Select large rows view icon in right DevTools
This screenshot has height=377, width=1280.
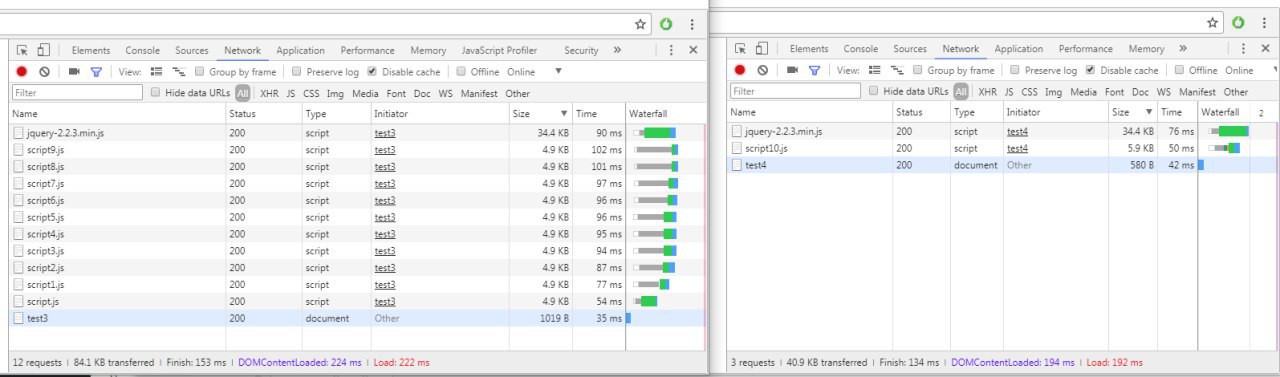874,70
